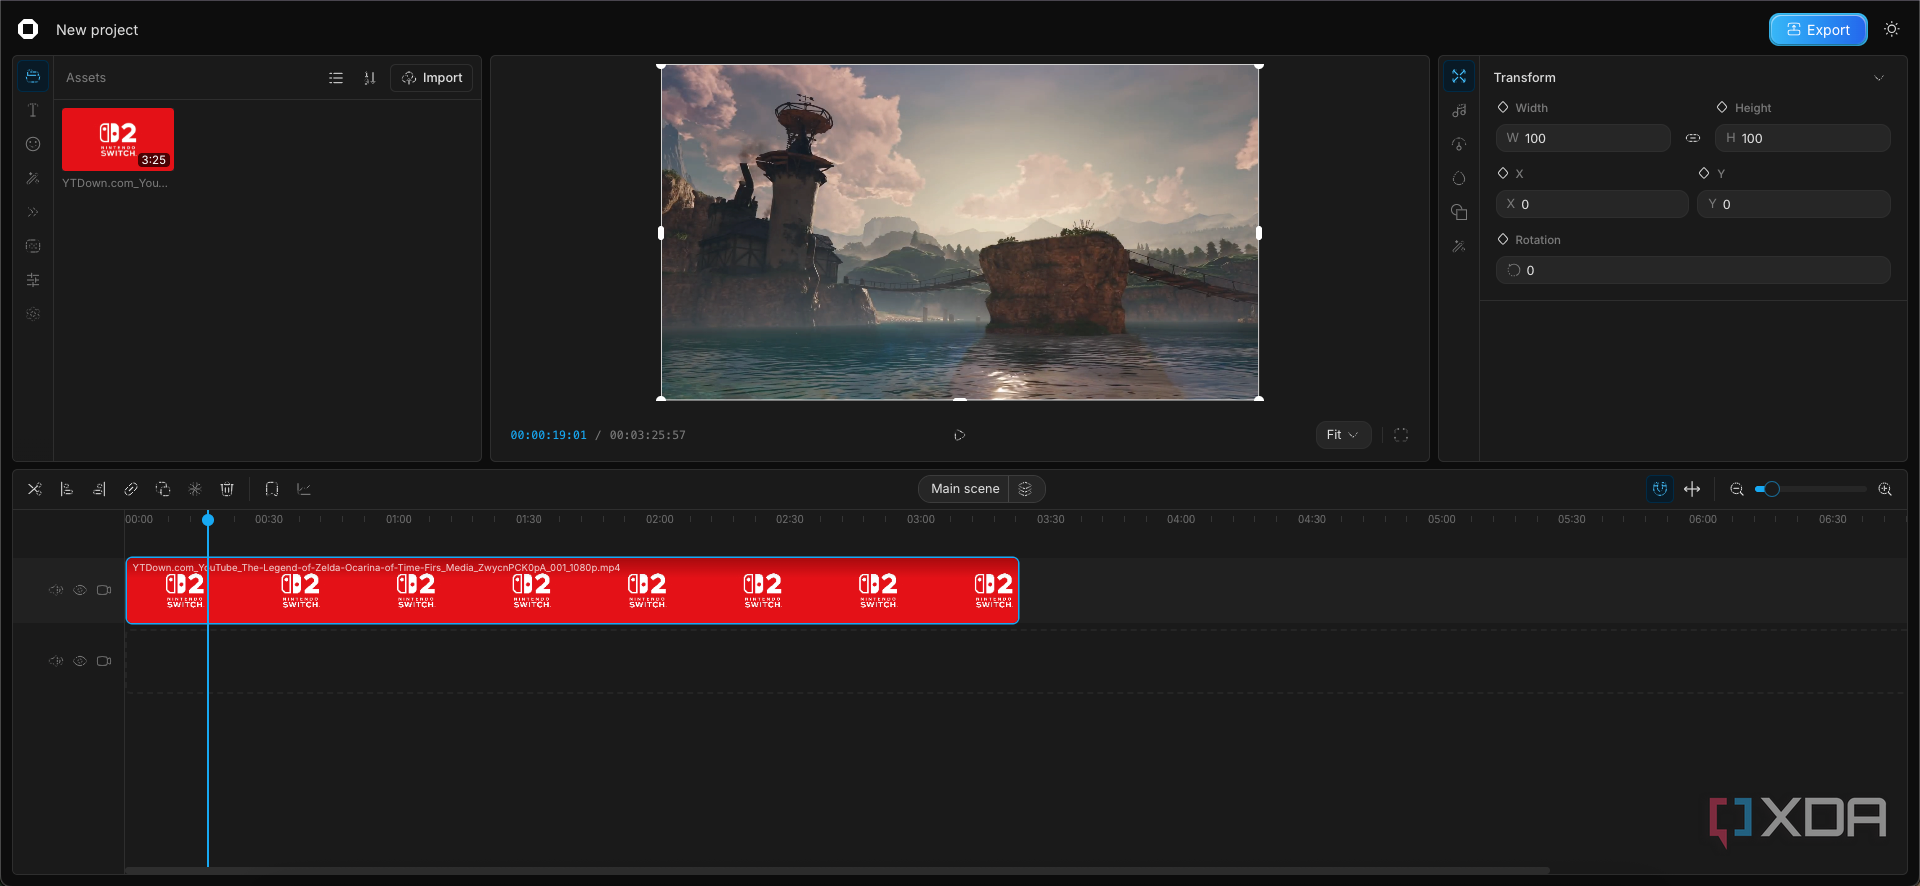This screenshot has width=1920, height=886.
Task: Open the magic wand effects panel in left sidebar
Action: (33, 178)
